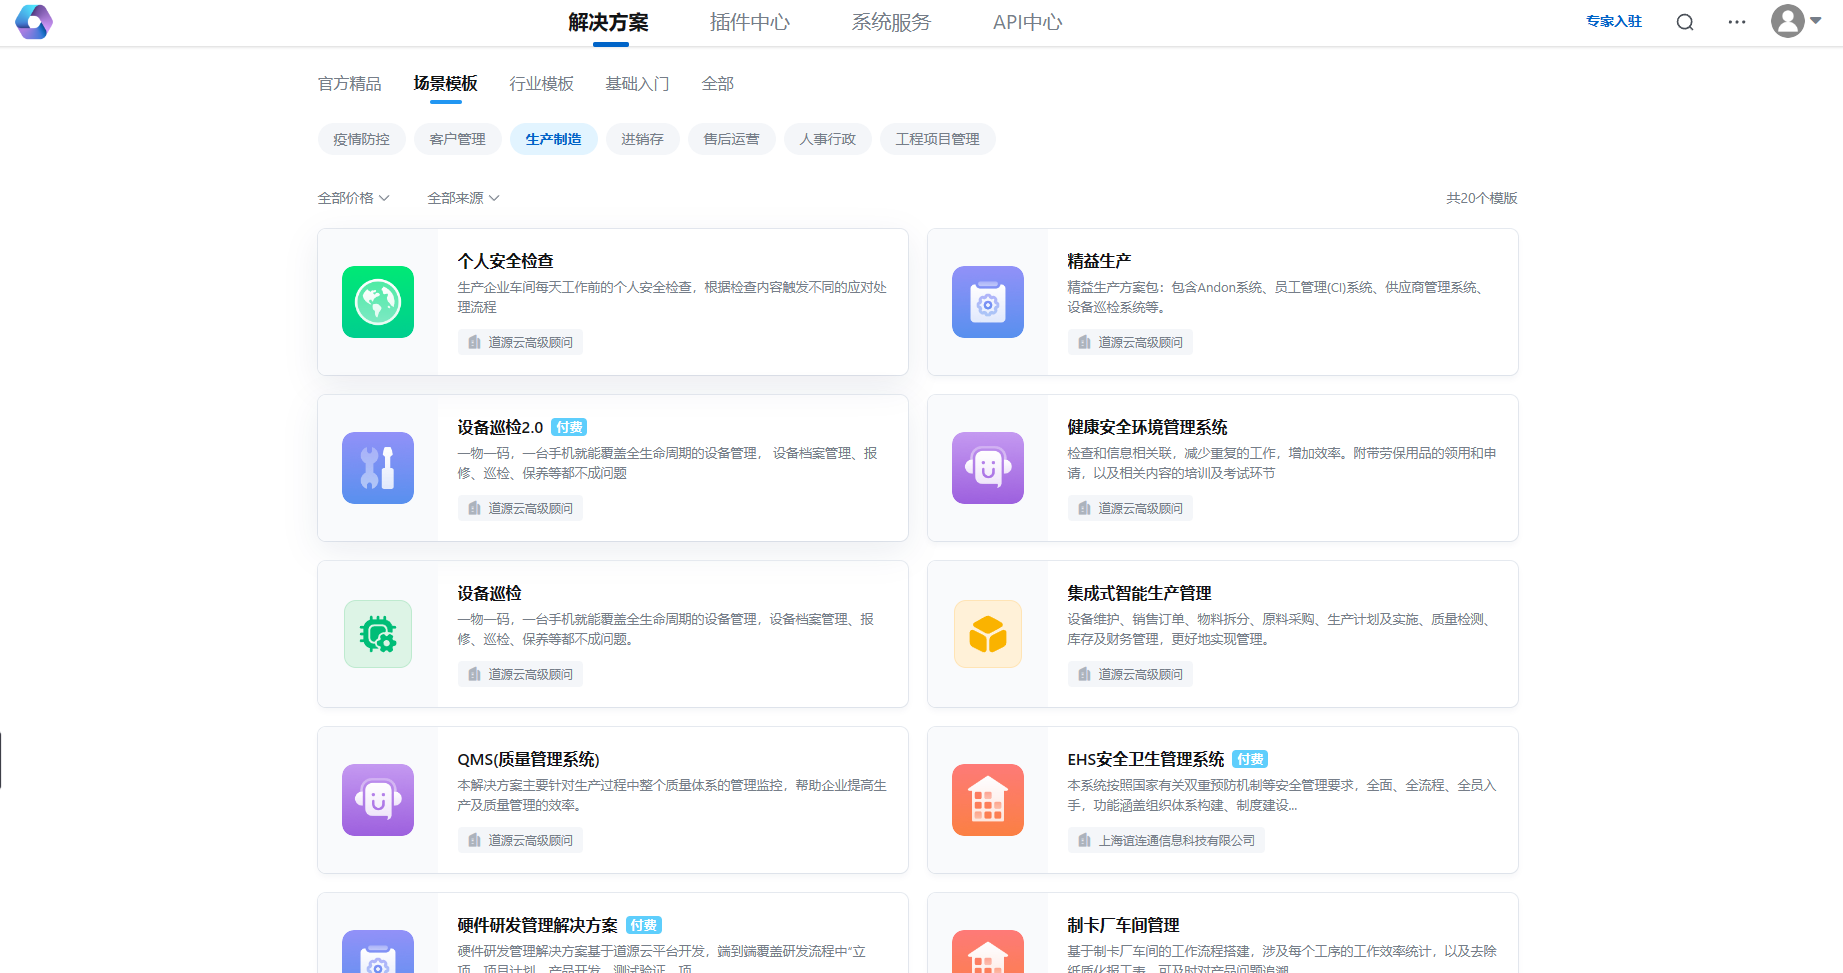Click the wrench icon for 设备巡检2.0
Viewport: 1843px width, 973px height.
pyautogui.click(x=378, y=468)
